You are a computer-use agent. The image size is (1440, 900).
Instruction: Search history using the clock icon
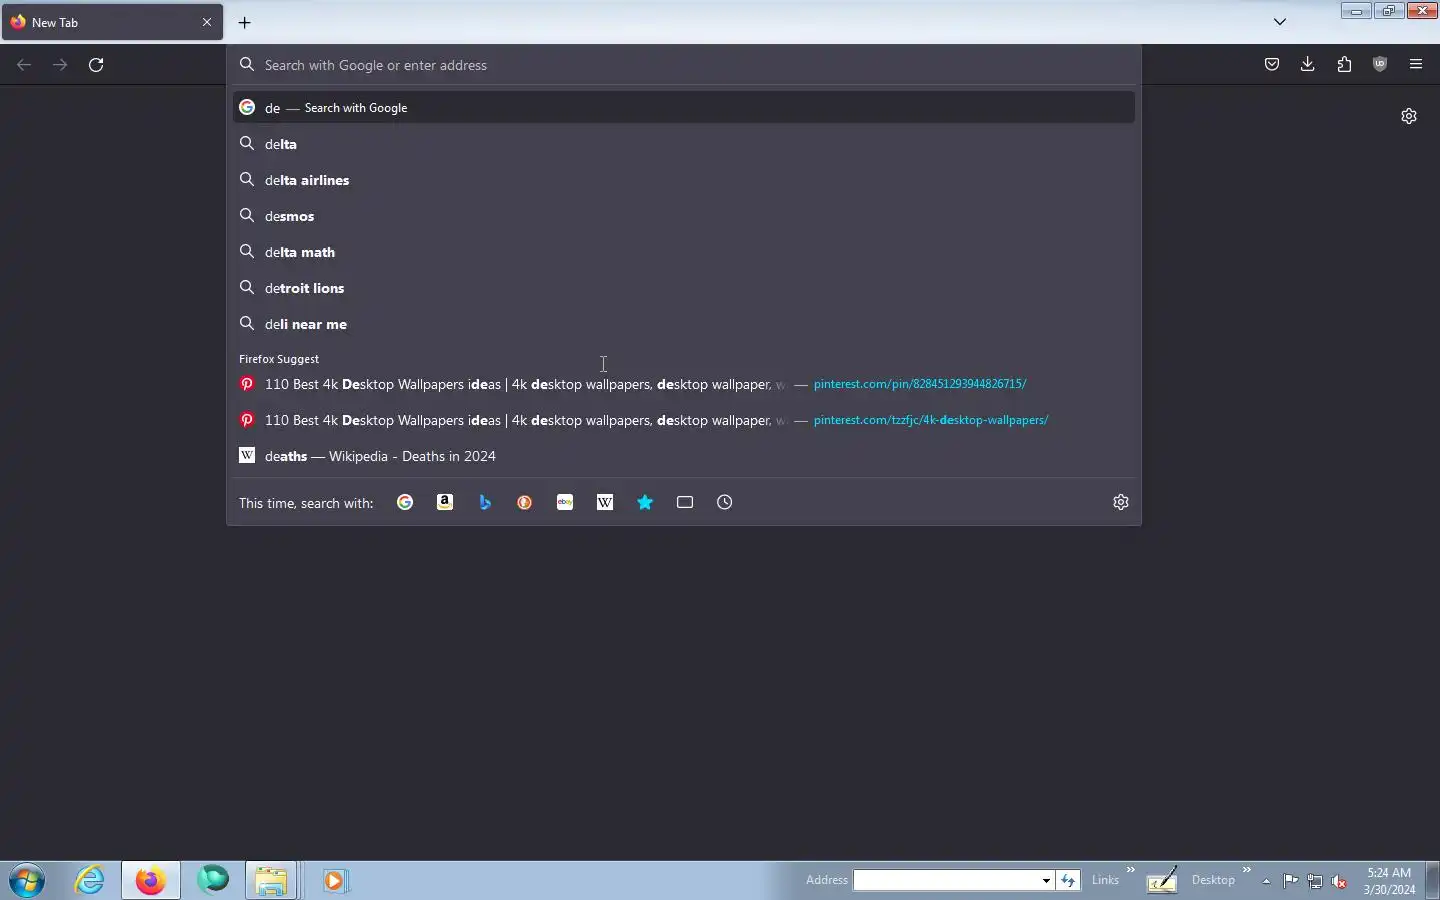725,502
